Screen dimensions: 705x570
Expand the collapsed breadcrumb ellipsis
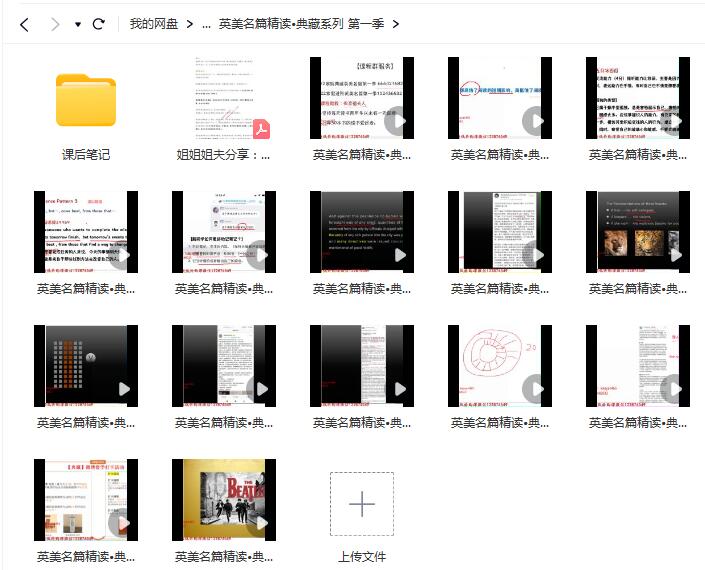click(205, 24)
